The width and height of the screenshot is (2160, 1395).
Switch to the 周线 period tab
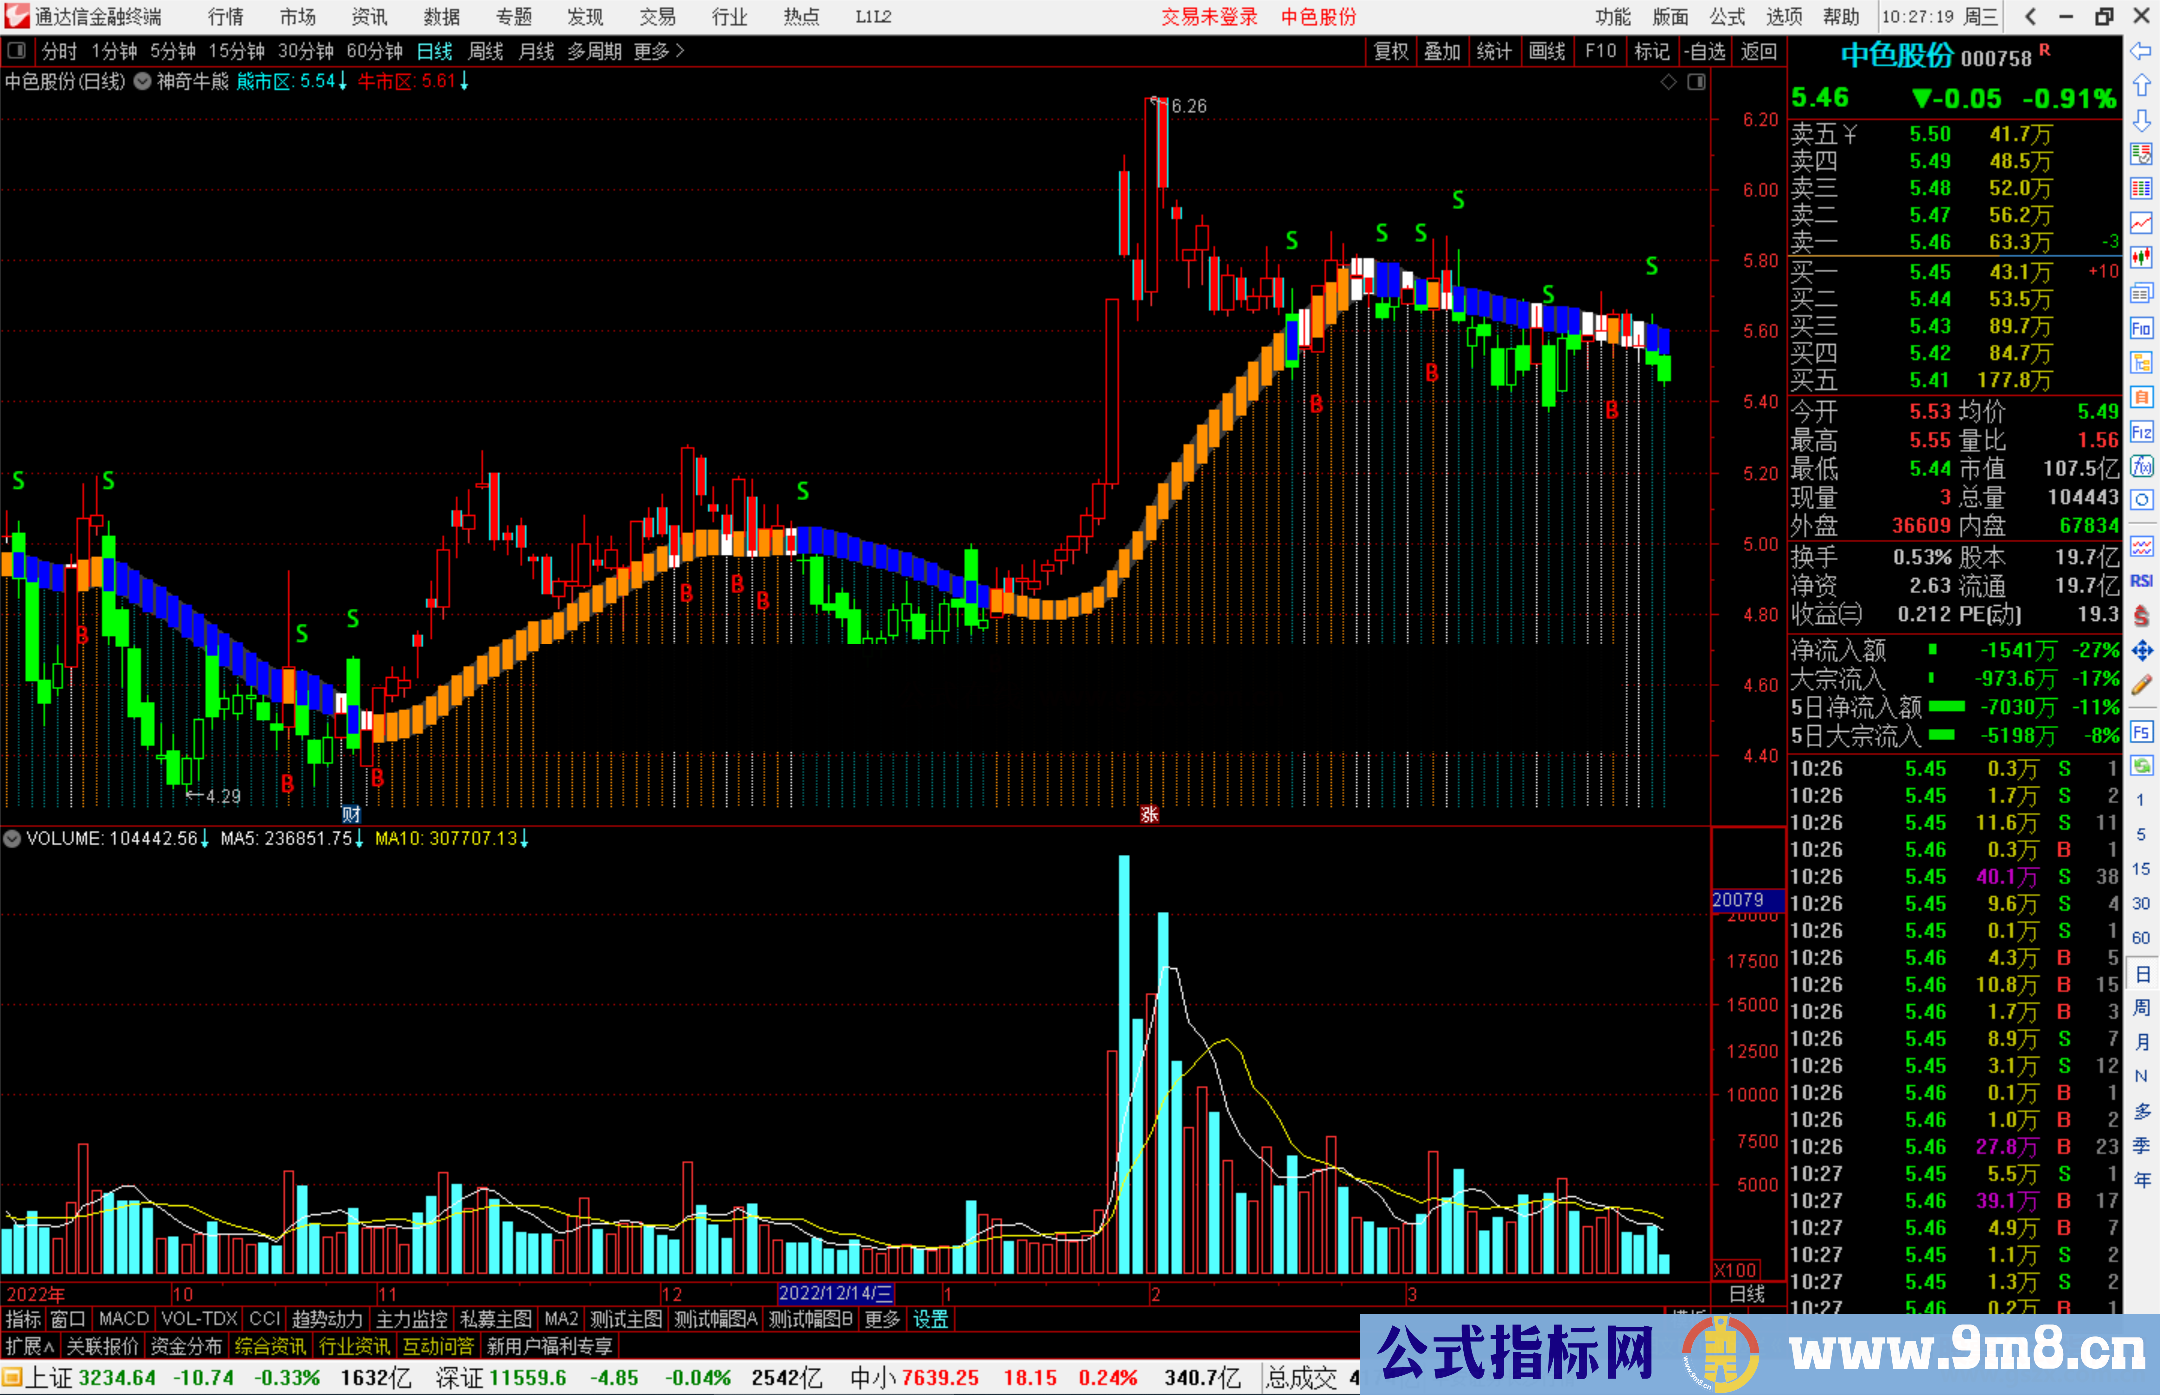click(x=486, y=51)
